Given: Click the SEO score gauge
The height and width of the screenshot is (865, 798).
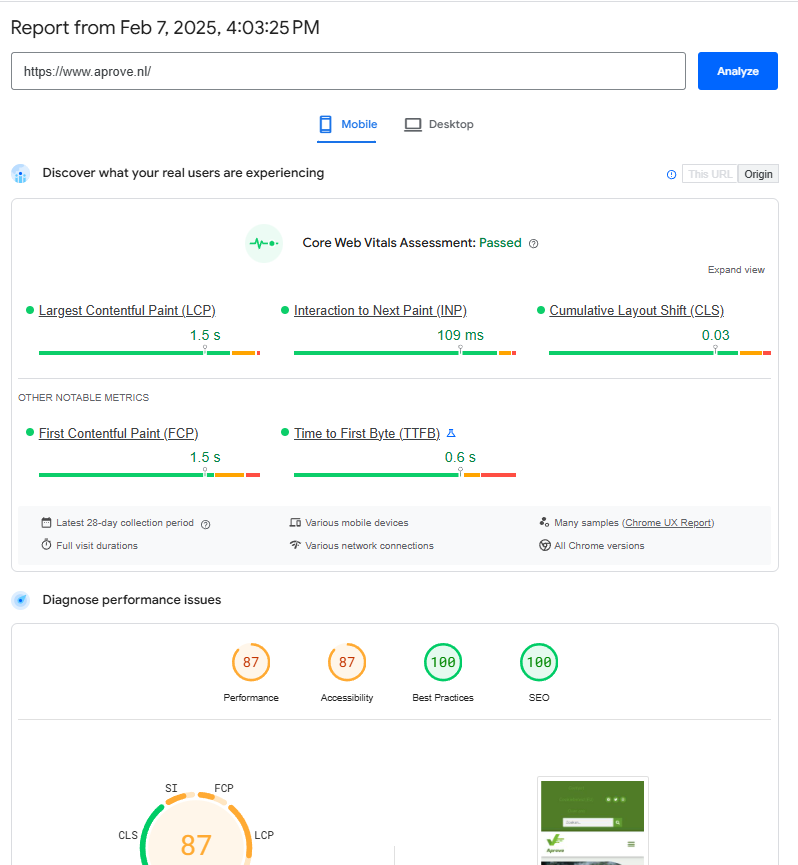Looking at the screenshot, I should [539, 662].
